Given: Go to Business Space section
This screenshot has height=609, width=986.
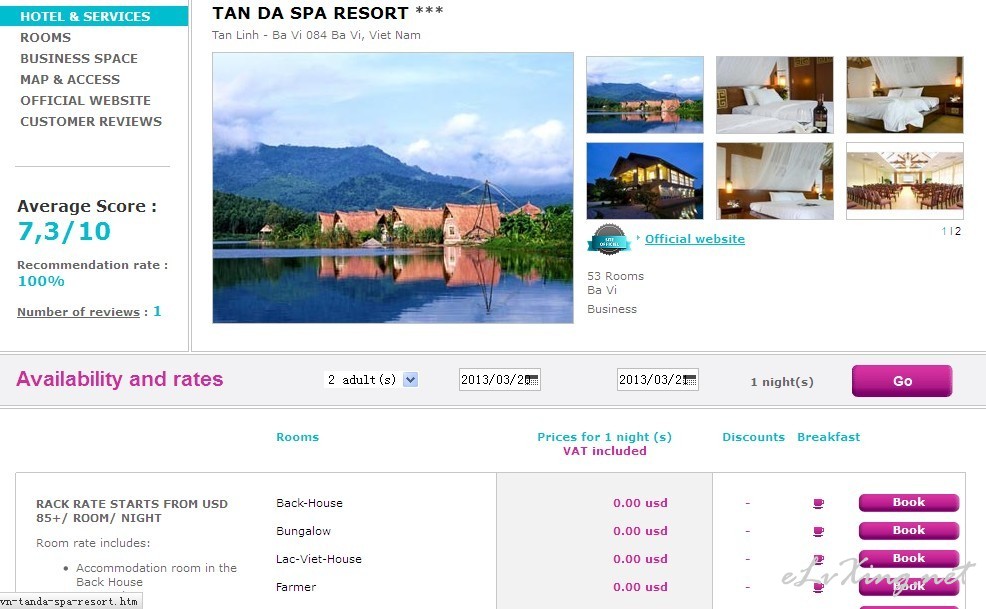Looking at the screenshot, I should click(x=79, y=59).
